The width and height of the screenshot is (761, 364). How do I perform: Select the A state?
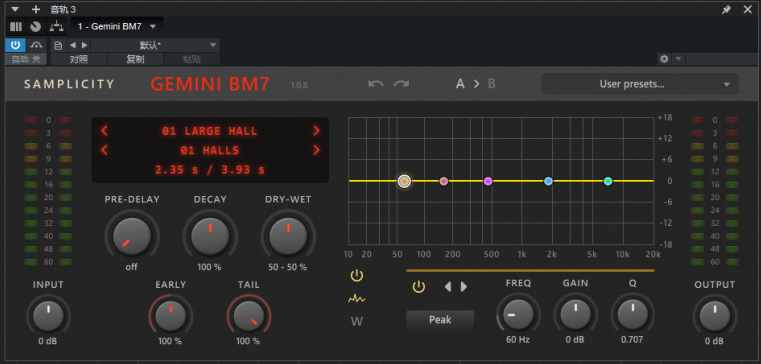coord(460,84)
